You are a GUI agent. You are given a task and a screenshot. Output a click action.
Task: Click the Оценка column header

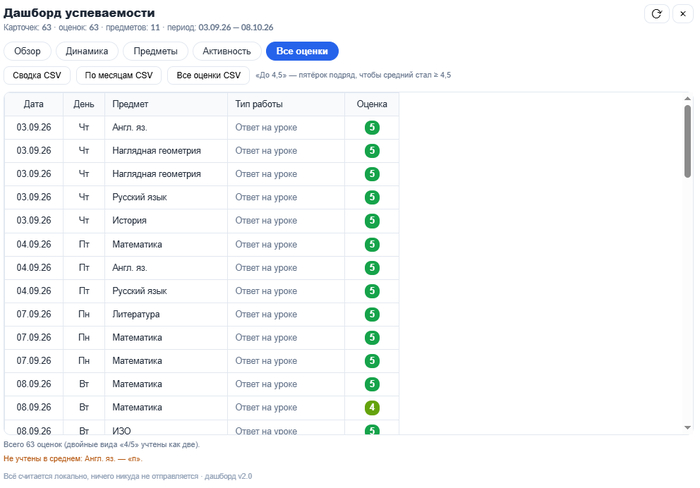[372, 104]
